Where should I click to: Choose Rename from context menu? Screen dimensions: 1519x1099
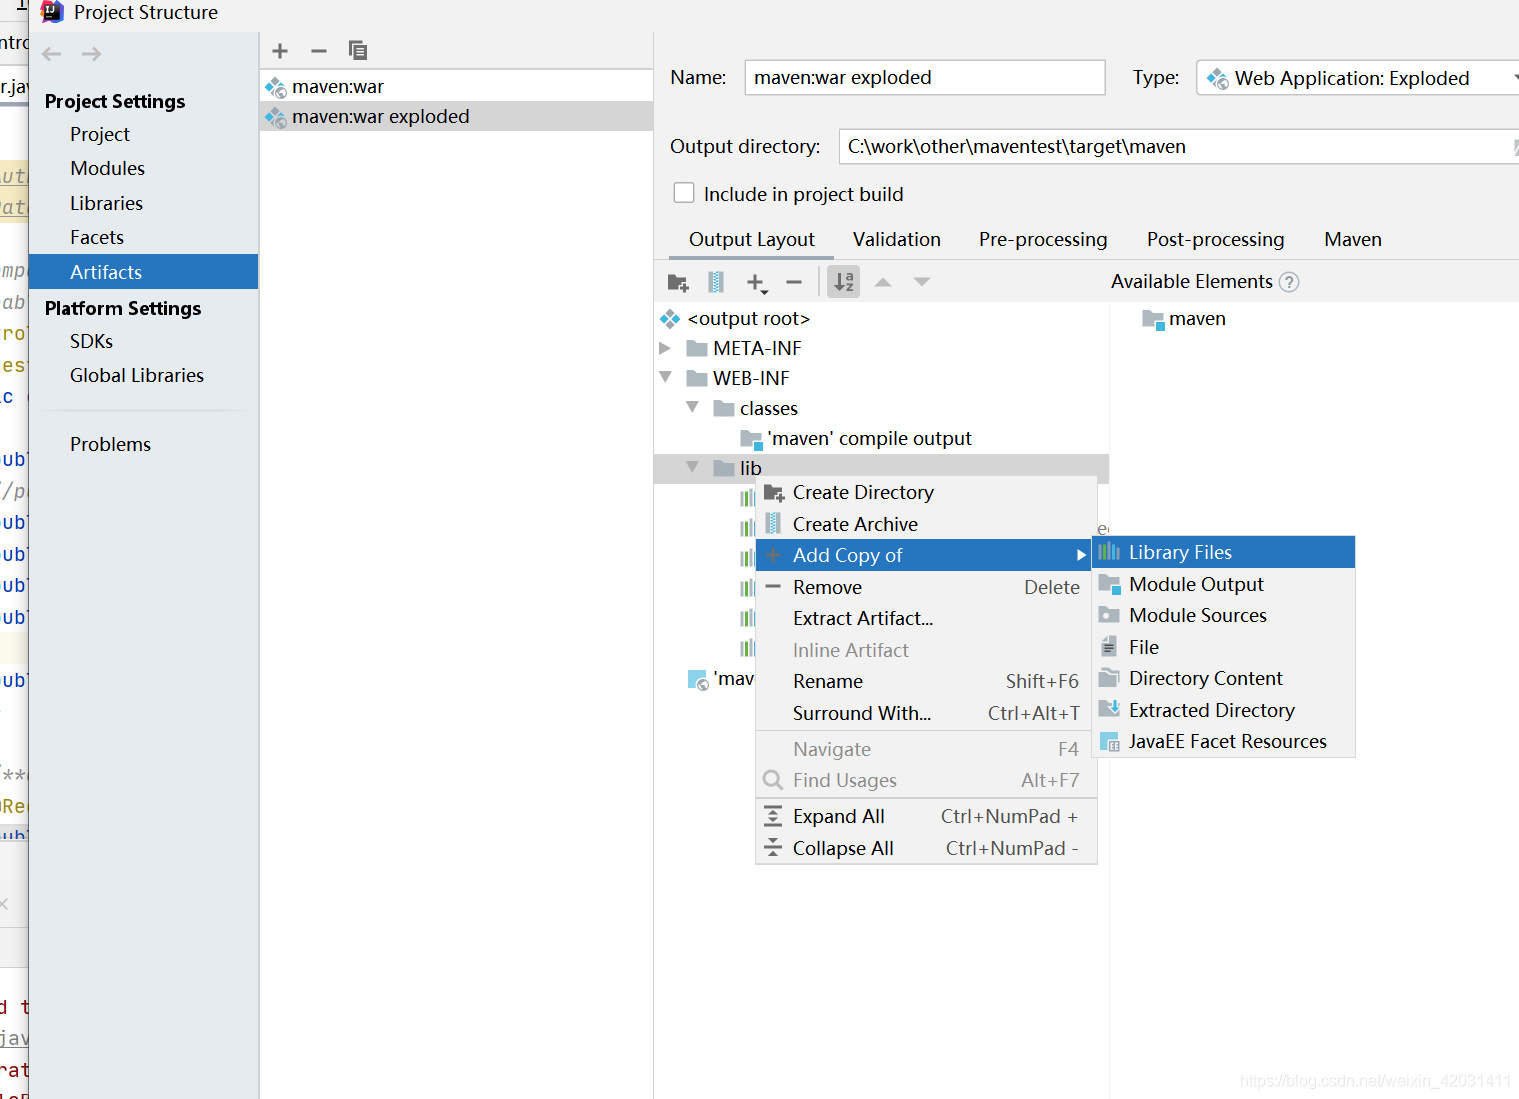(x=926, y=682)
